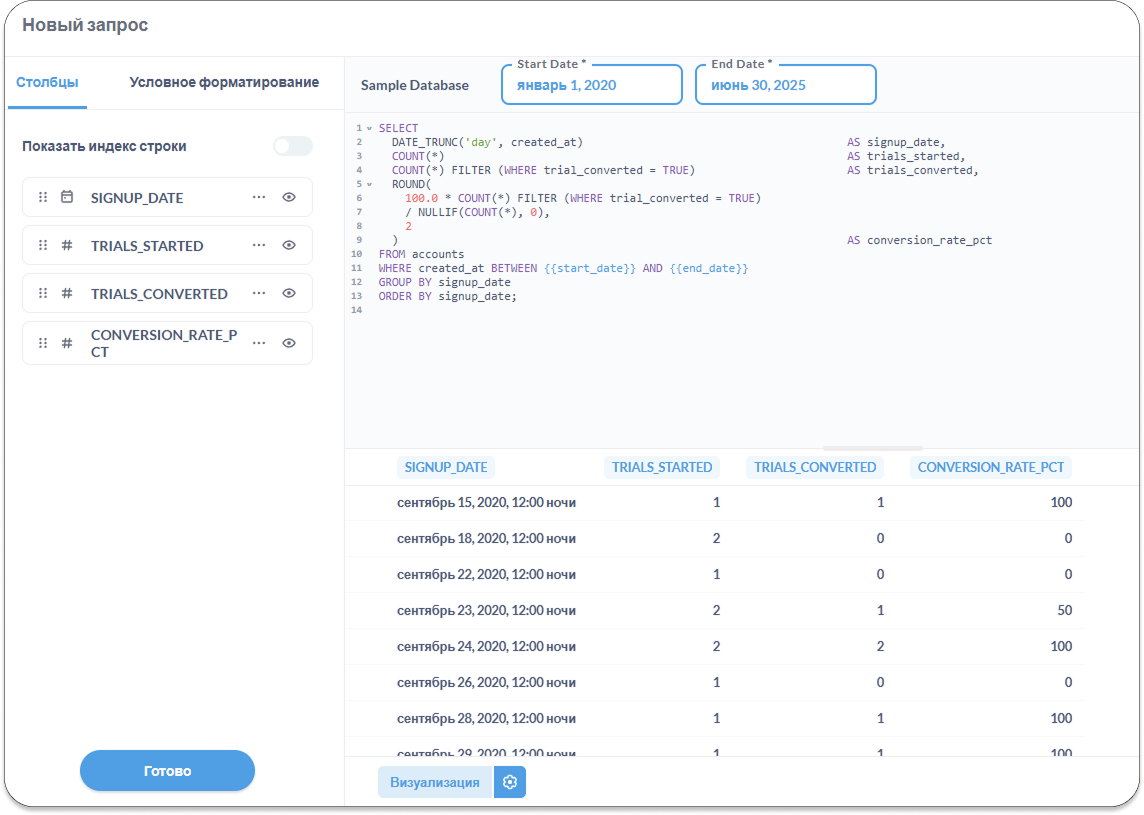Open three-dots menu for SIGNUP_DATE column
Screen dimensions: 1144x815
(259, 198)
